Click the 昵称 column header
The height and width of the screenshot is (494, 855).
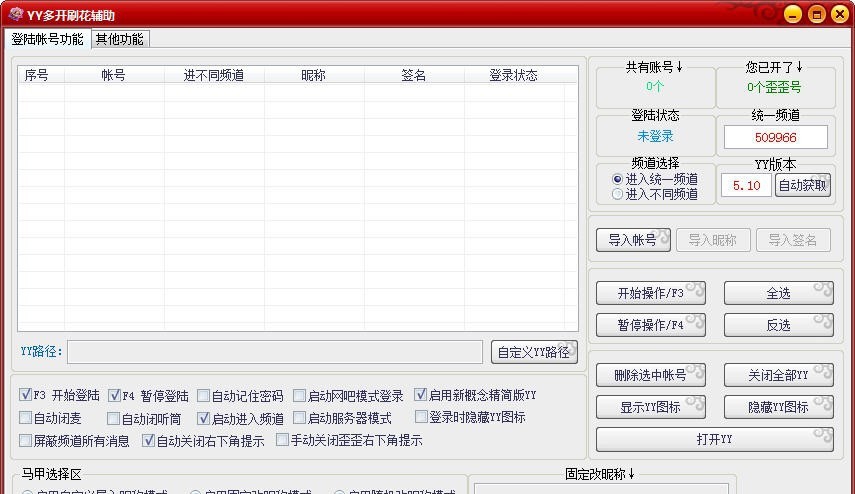[314, 75]
